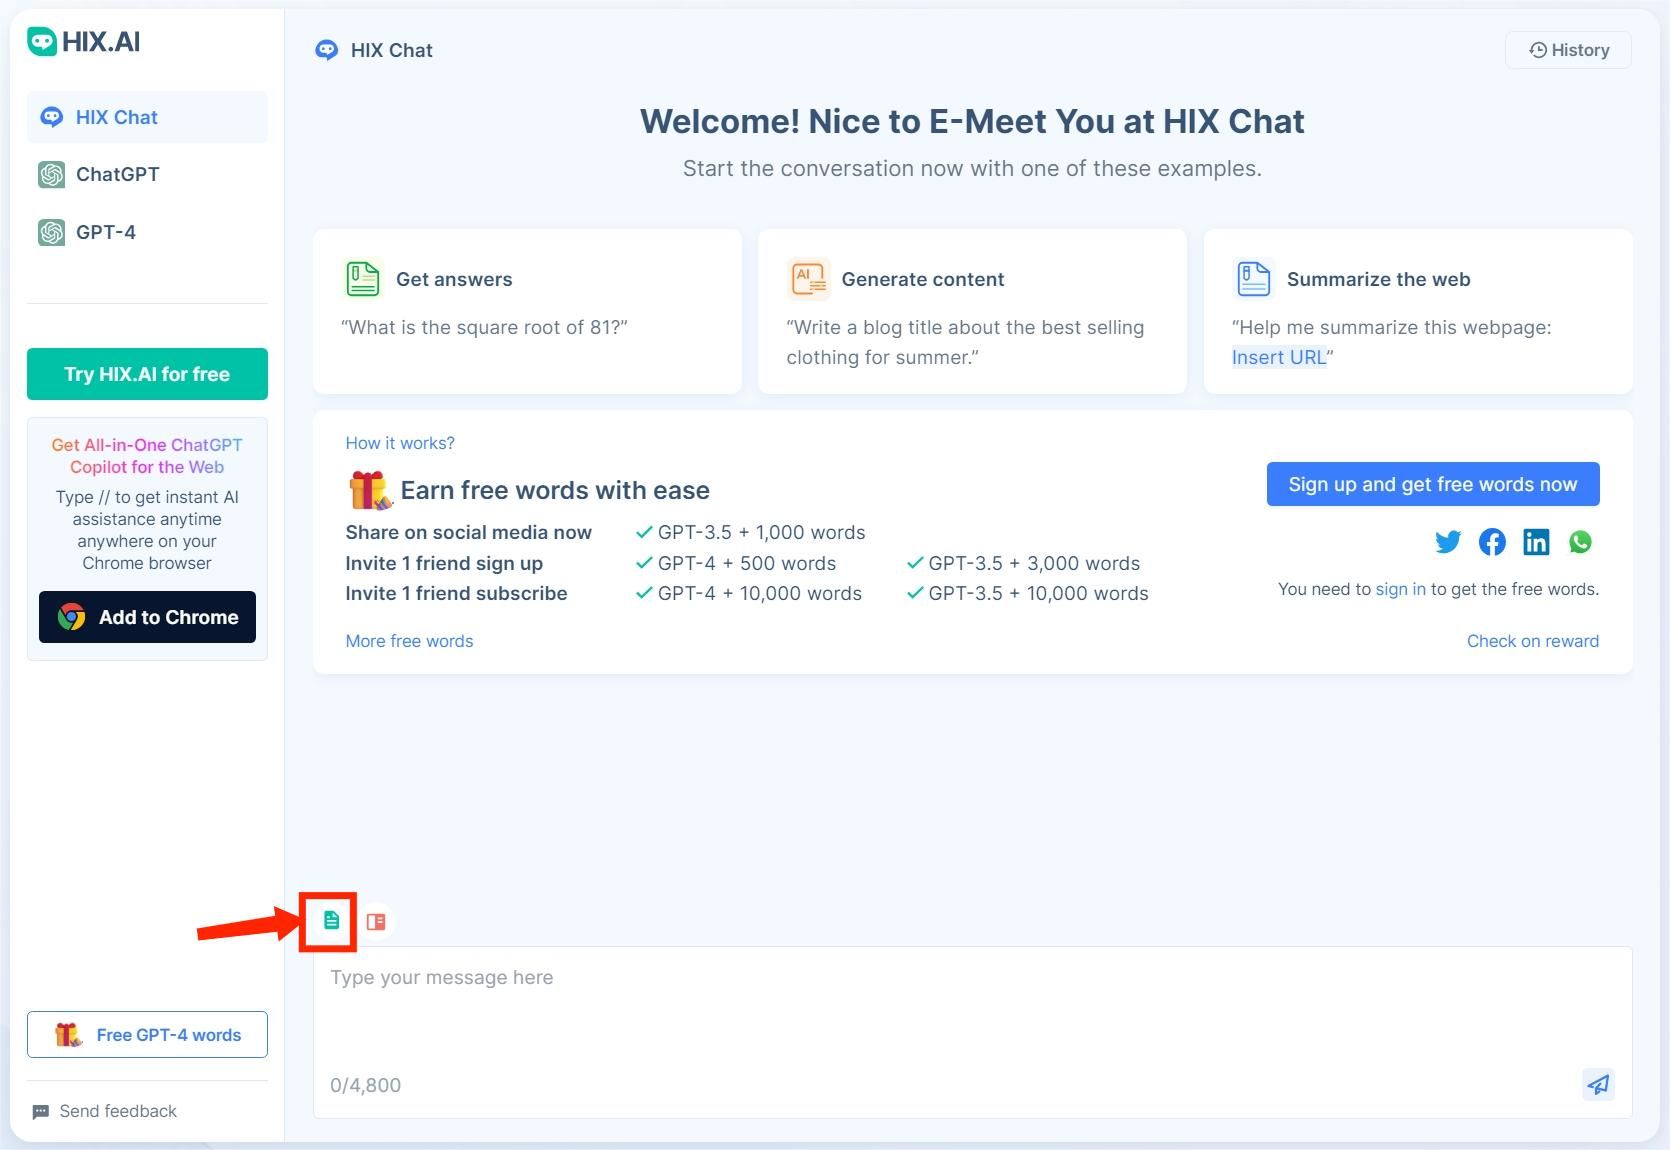Screen dimensions: 1670x1150
Task: Share on WhatsApp via its icon
Action: (x=1581, y=542)
